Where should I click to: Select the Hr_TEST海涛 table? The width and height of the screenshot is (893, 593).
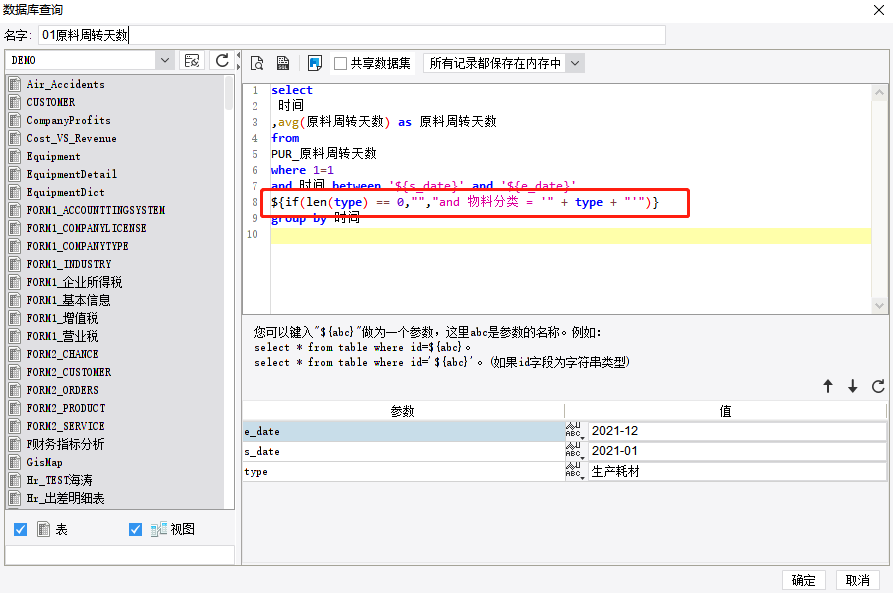click(x=59, y=480)
